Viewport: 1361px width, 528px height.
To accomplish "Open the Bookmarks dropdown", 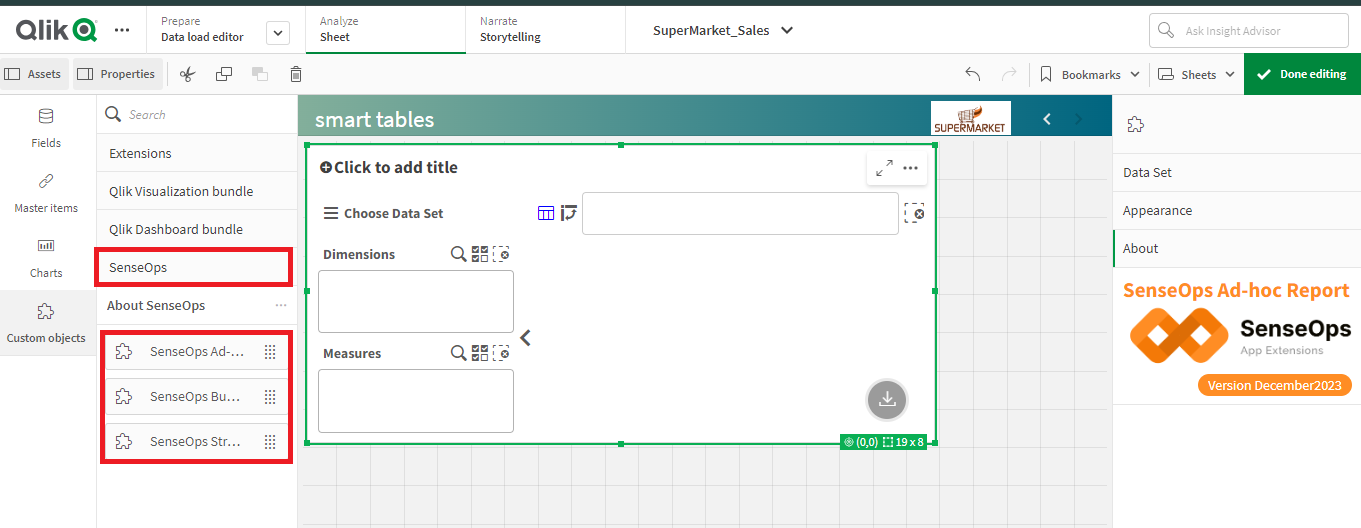I will click(1089, 74).
